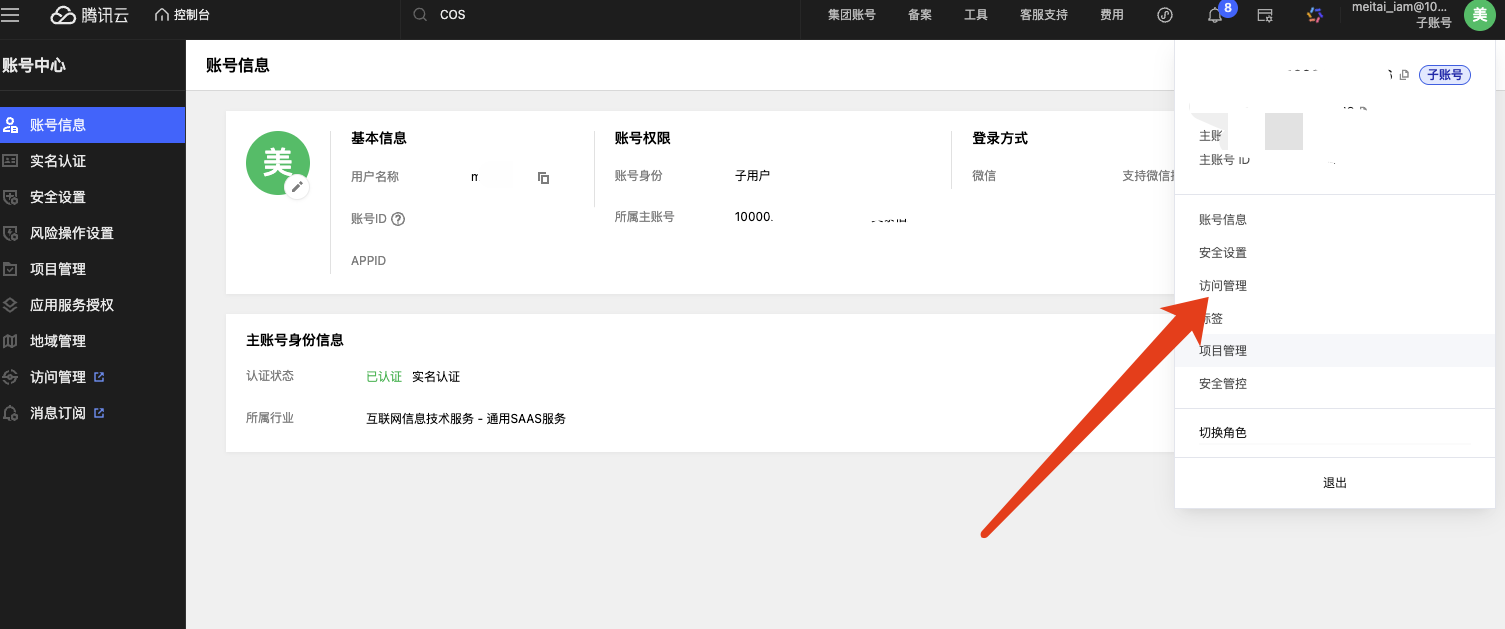Open the hamburger navigation menu
Image resolution: width=1505 pixels, height=629 pixels.
click(x=11, y=15)
